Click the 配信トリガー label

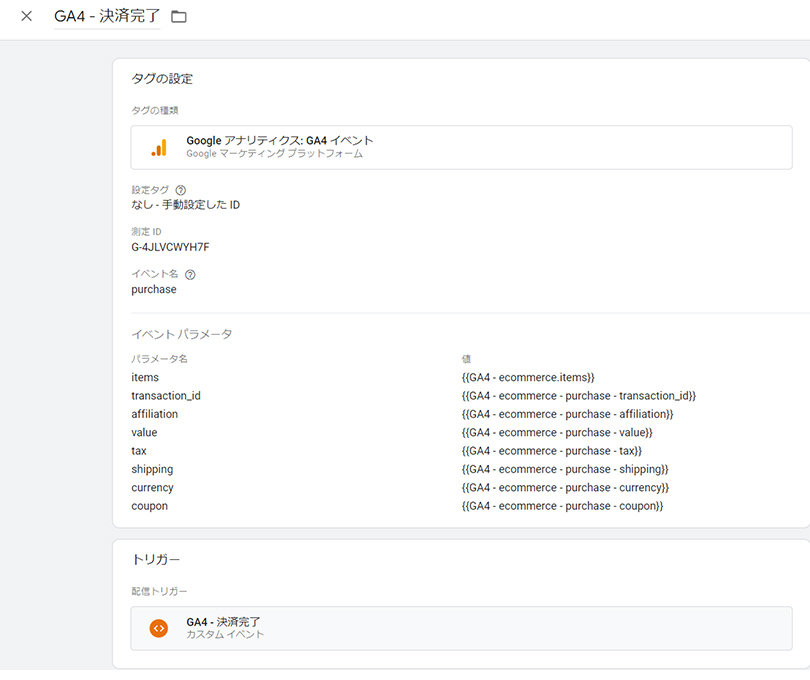(x=159, y=591)
